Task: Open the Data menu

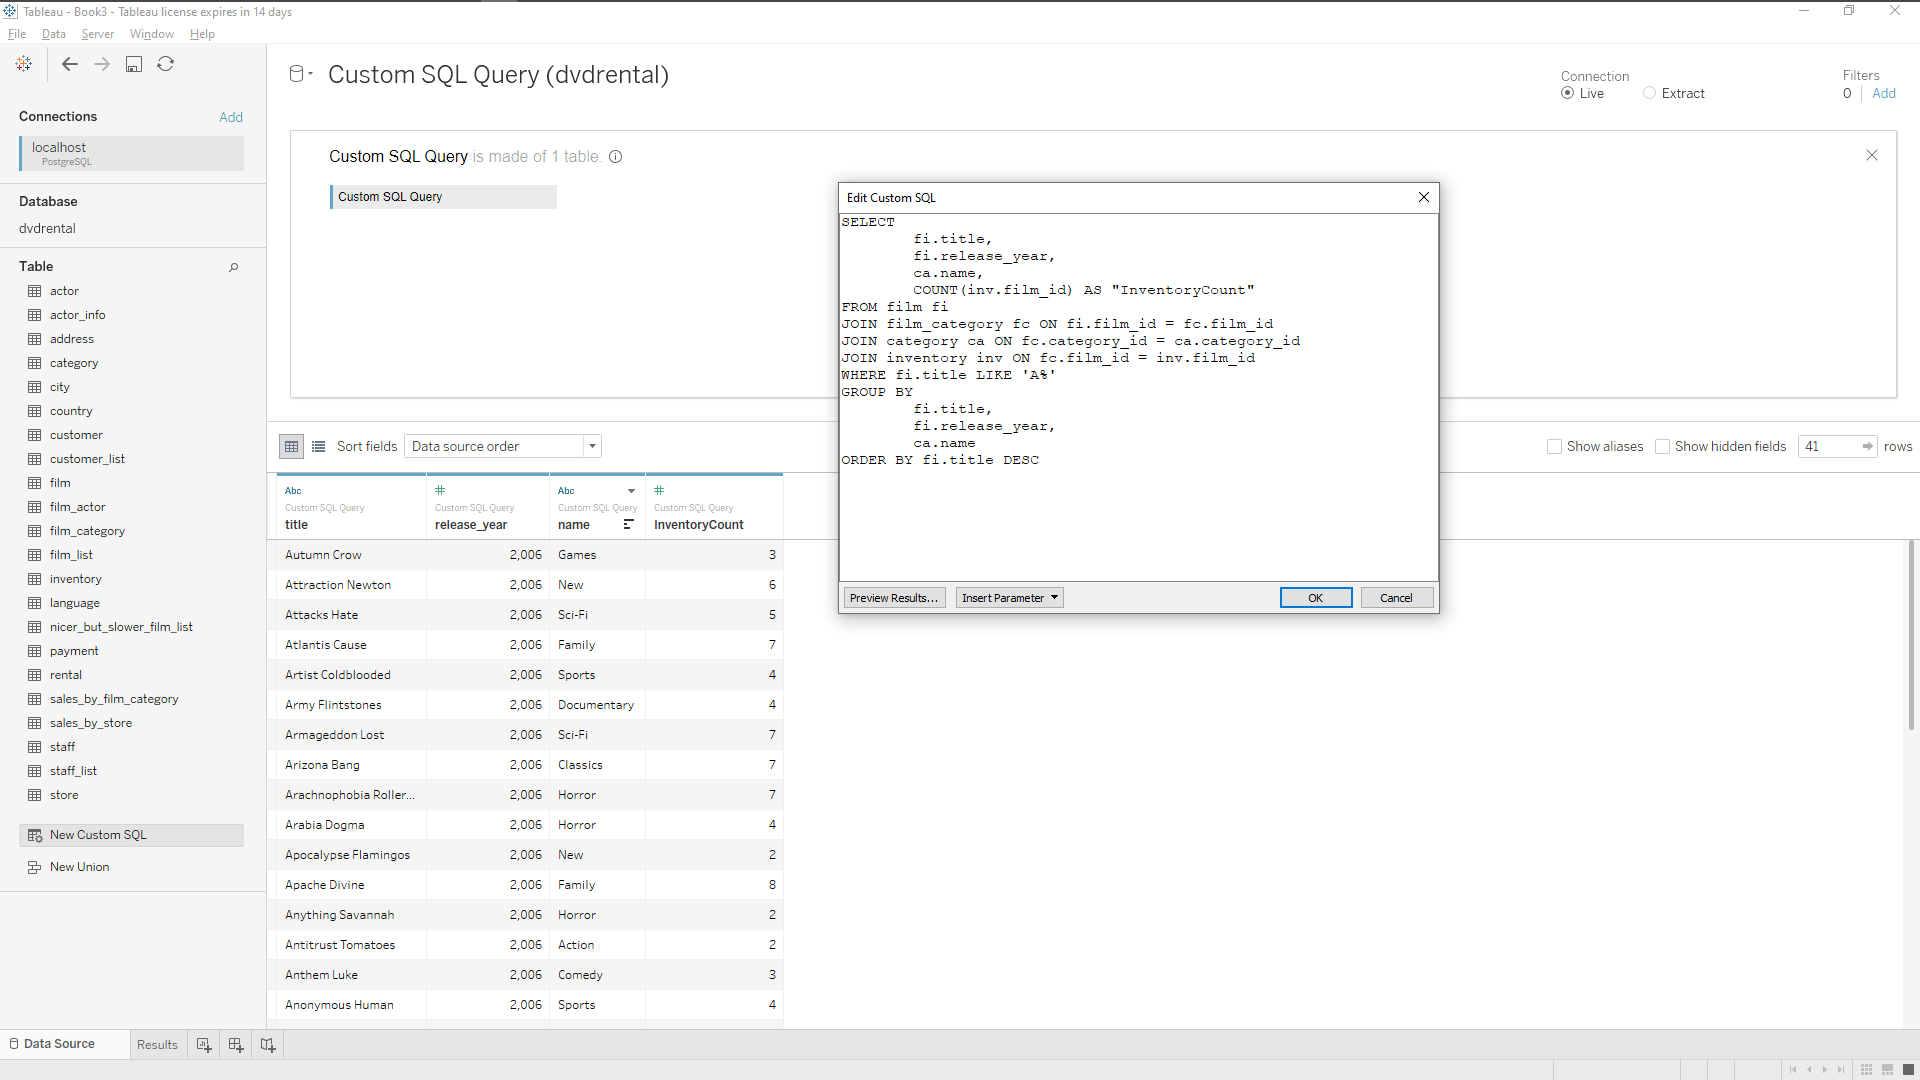Action: coord(54,34)
